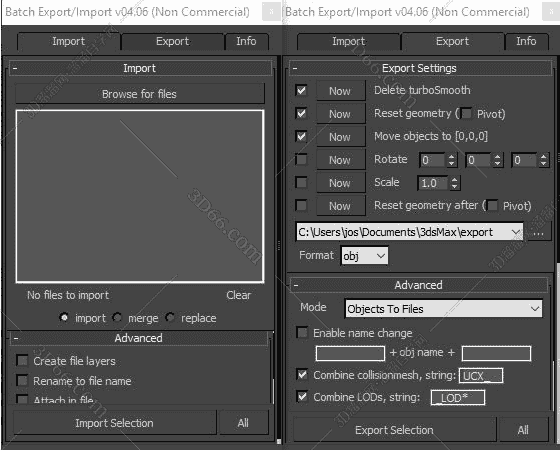Screen dimensions: 560x450
Task: Enable the Rotate checkbox
Action: pyautogui.click(x=301, y=159)
